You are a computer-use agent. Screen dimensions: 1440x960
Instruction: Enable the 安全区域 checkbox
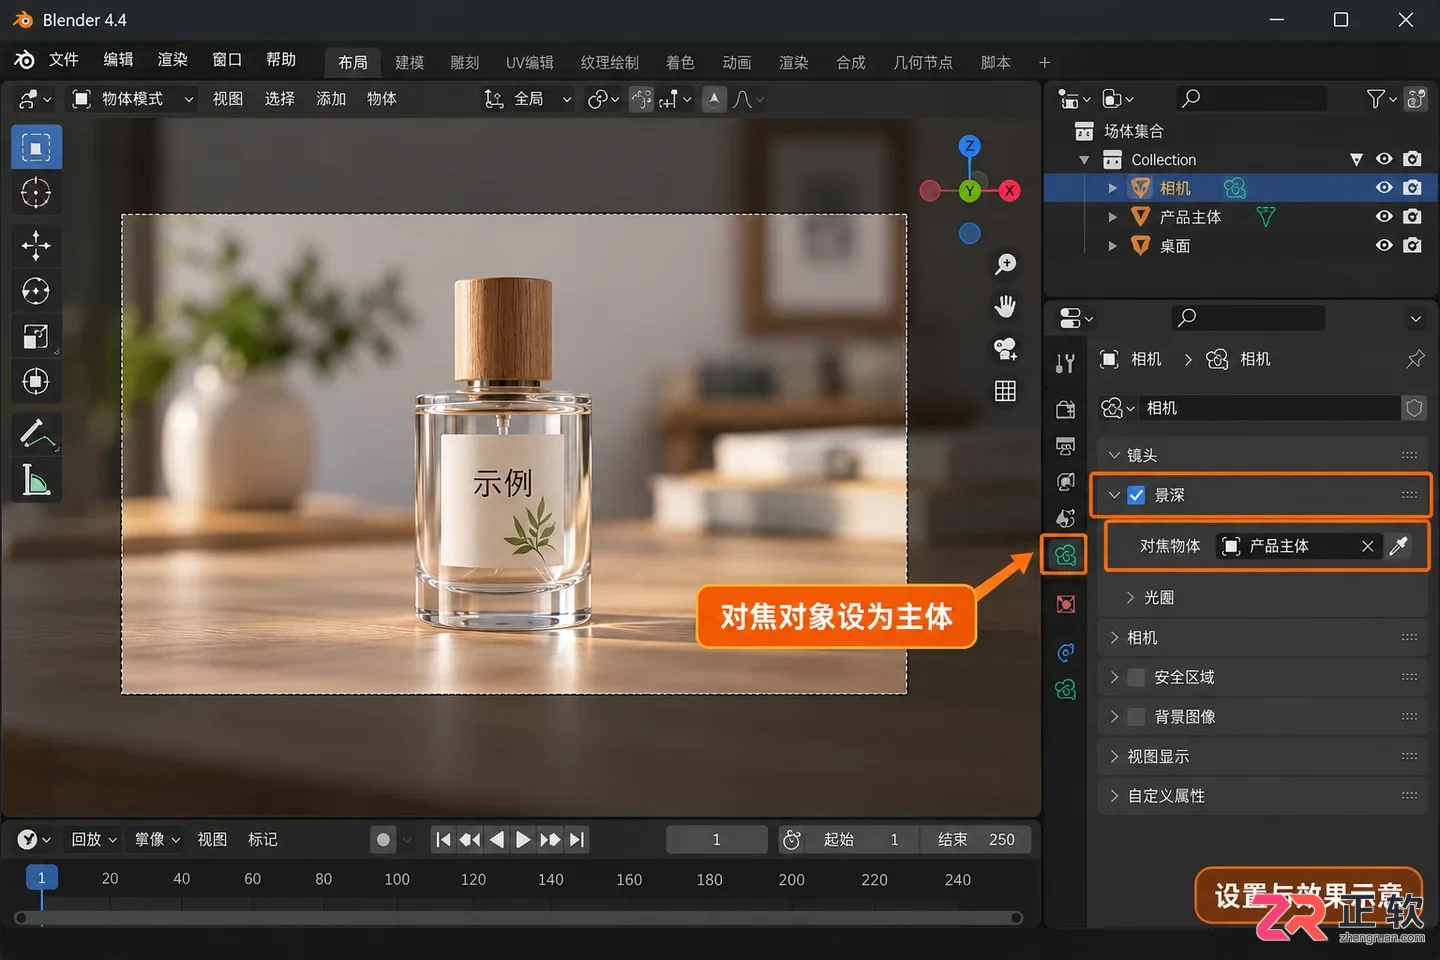tap(1136, 677)
